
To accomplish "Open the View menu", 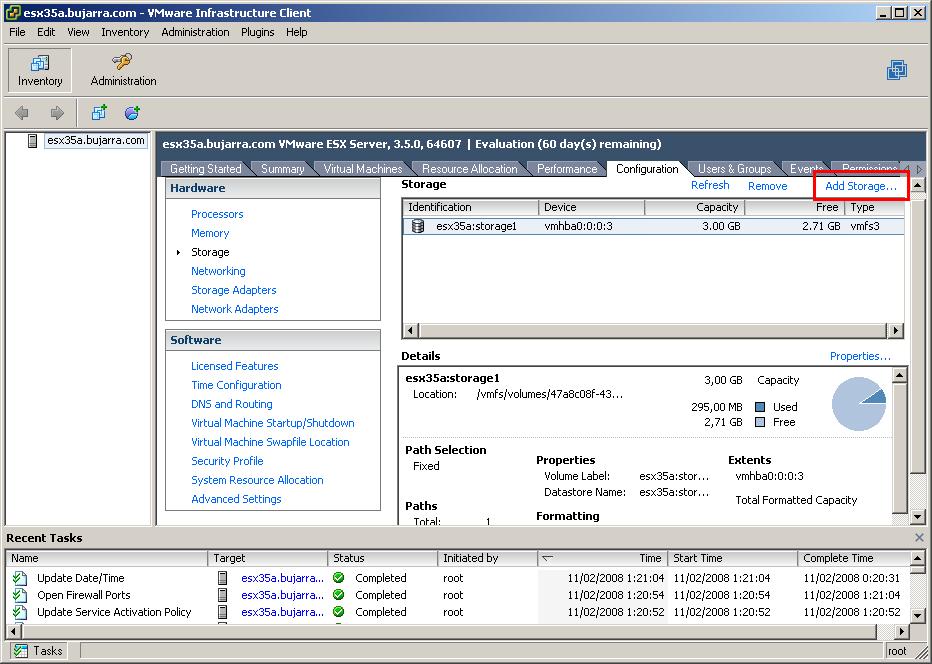I will [x=78, y=32].
